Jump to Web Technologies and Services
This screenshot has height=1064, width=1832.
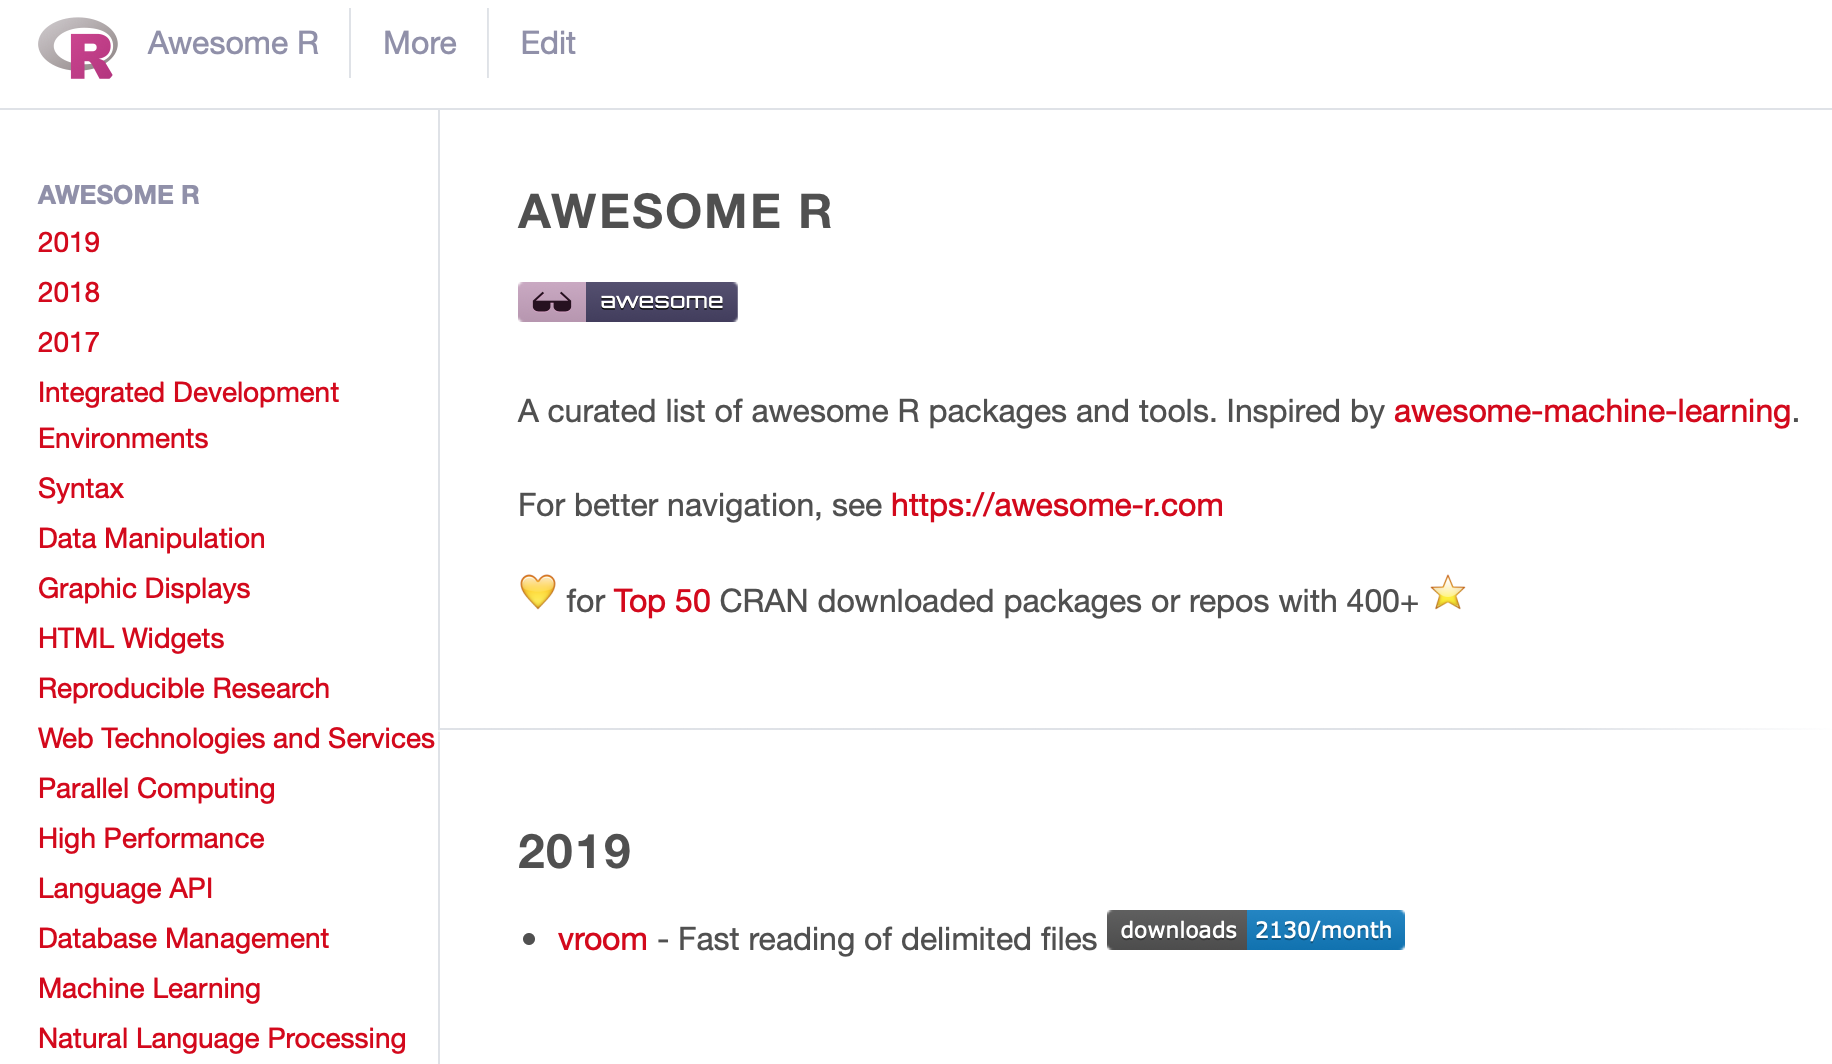pos(236,738)
